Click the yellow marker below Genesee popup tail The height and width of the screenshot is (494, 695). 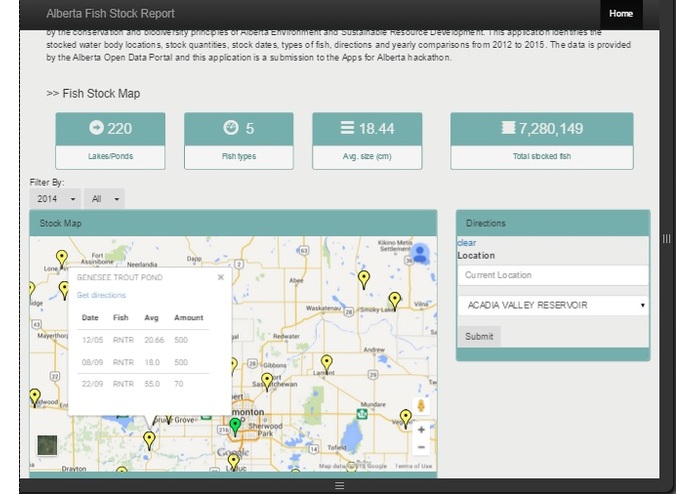pyautogui.click(x=149, y=441)
